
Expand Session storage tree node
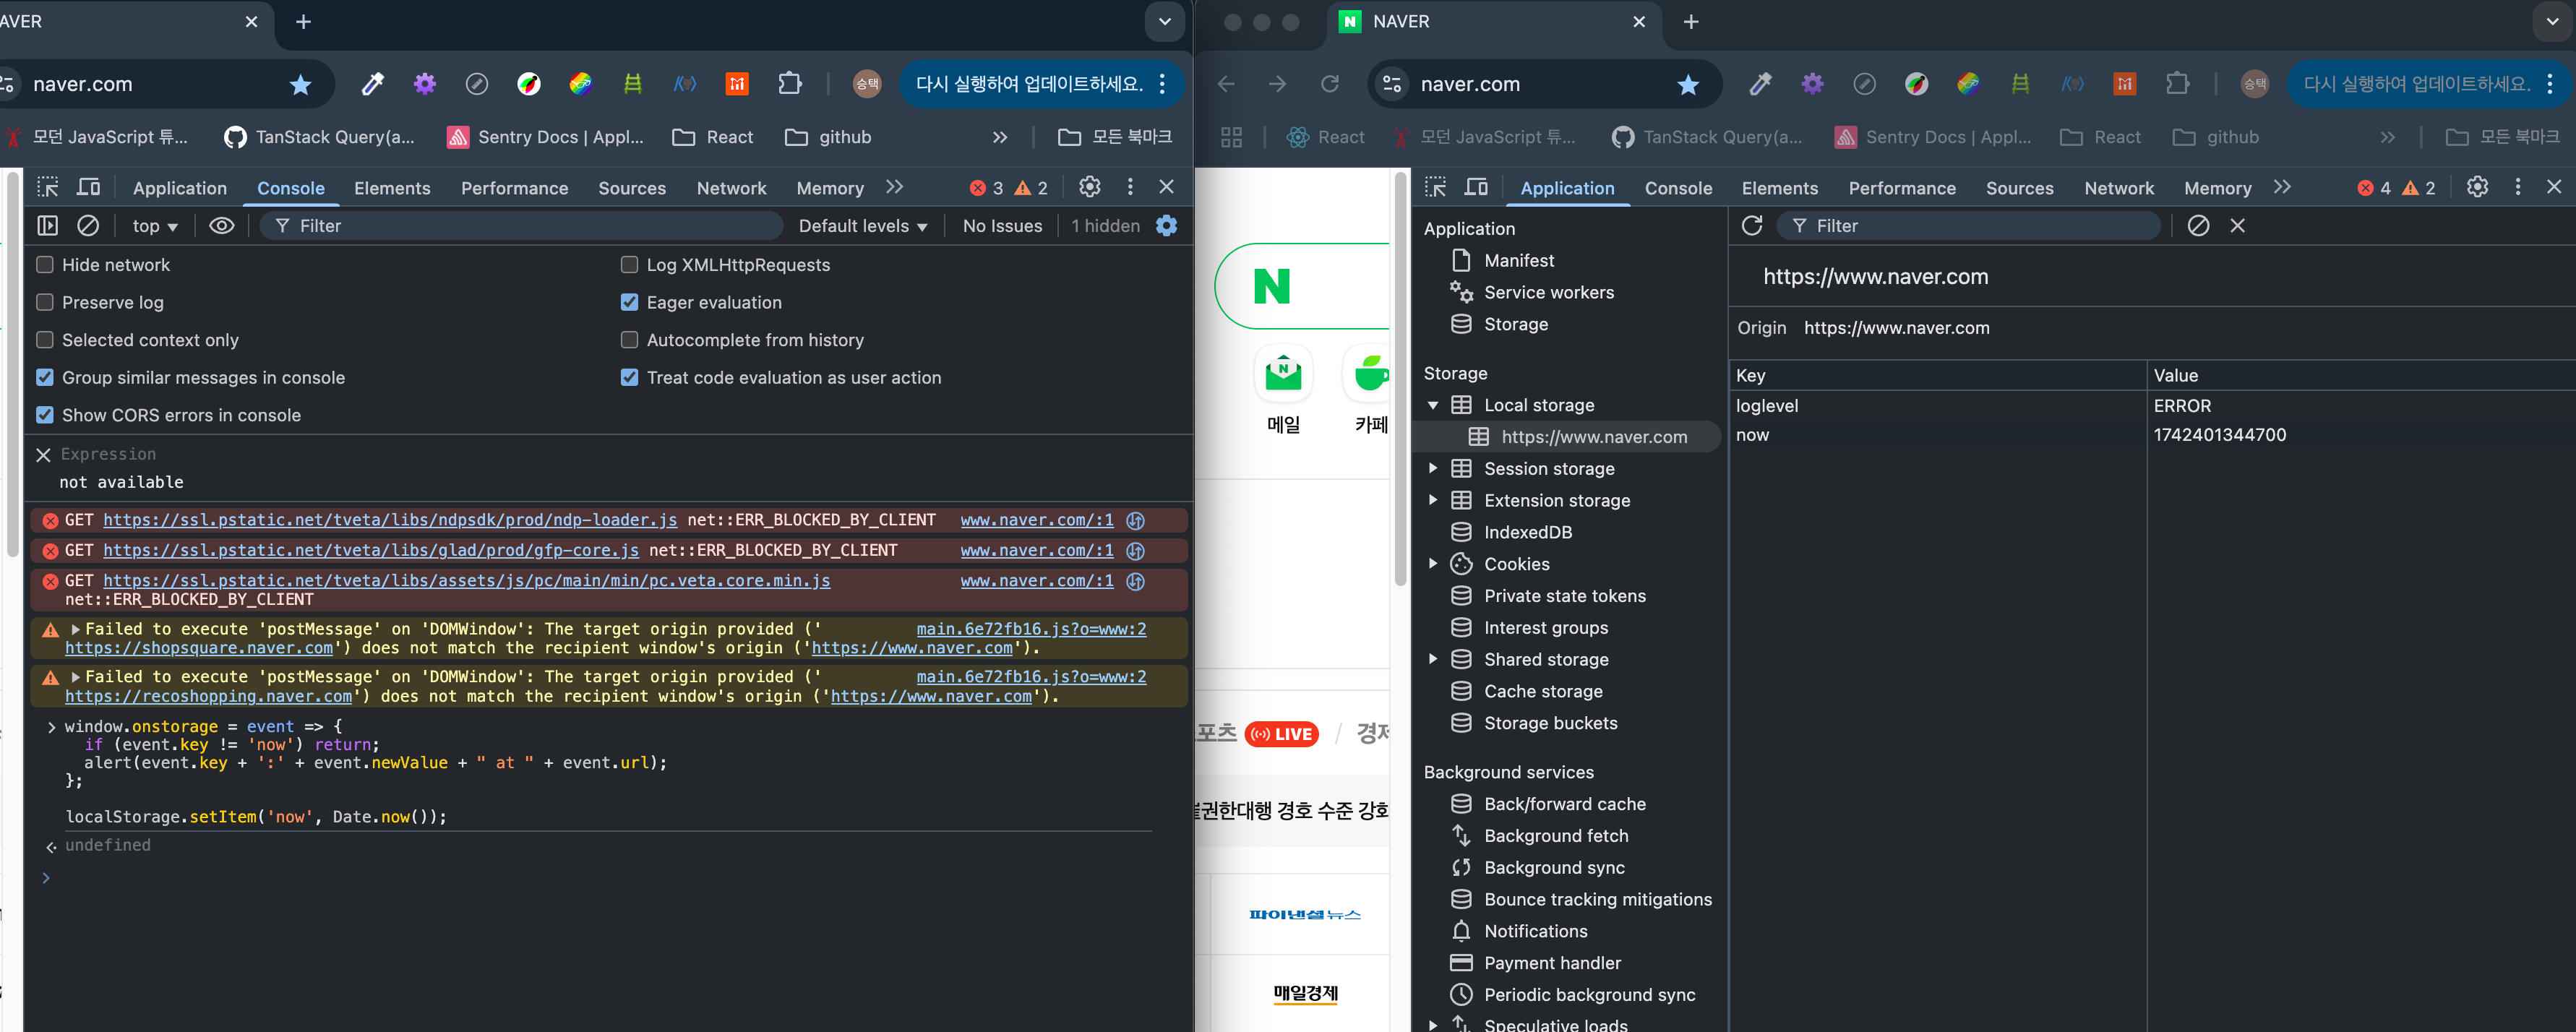[x=1433, y=468]
